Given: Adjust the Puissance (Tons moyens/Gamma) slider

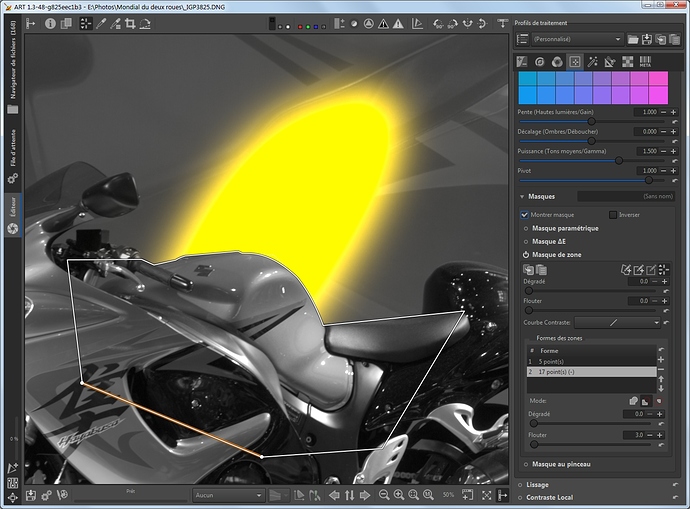Looking at the screenshot, I should tap(618, 160).
